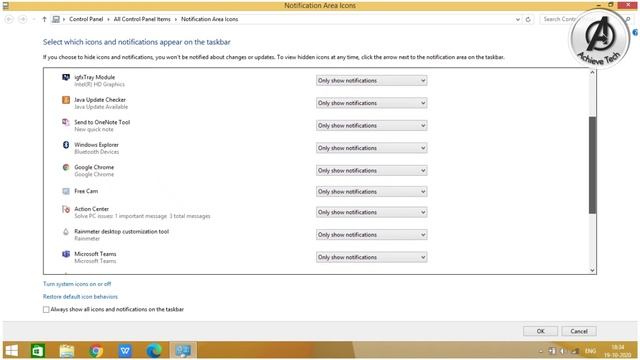This screenshot has width=640, height=360.
Task: Click the ENG language indicator
Action: point(591,351)
